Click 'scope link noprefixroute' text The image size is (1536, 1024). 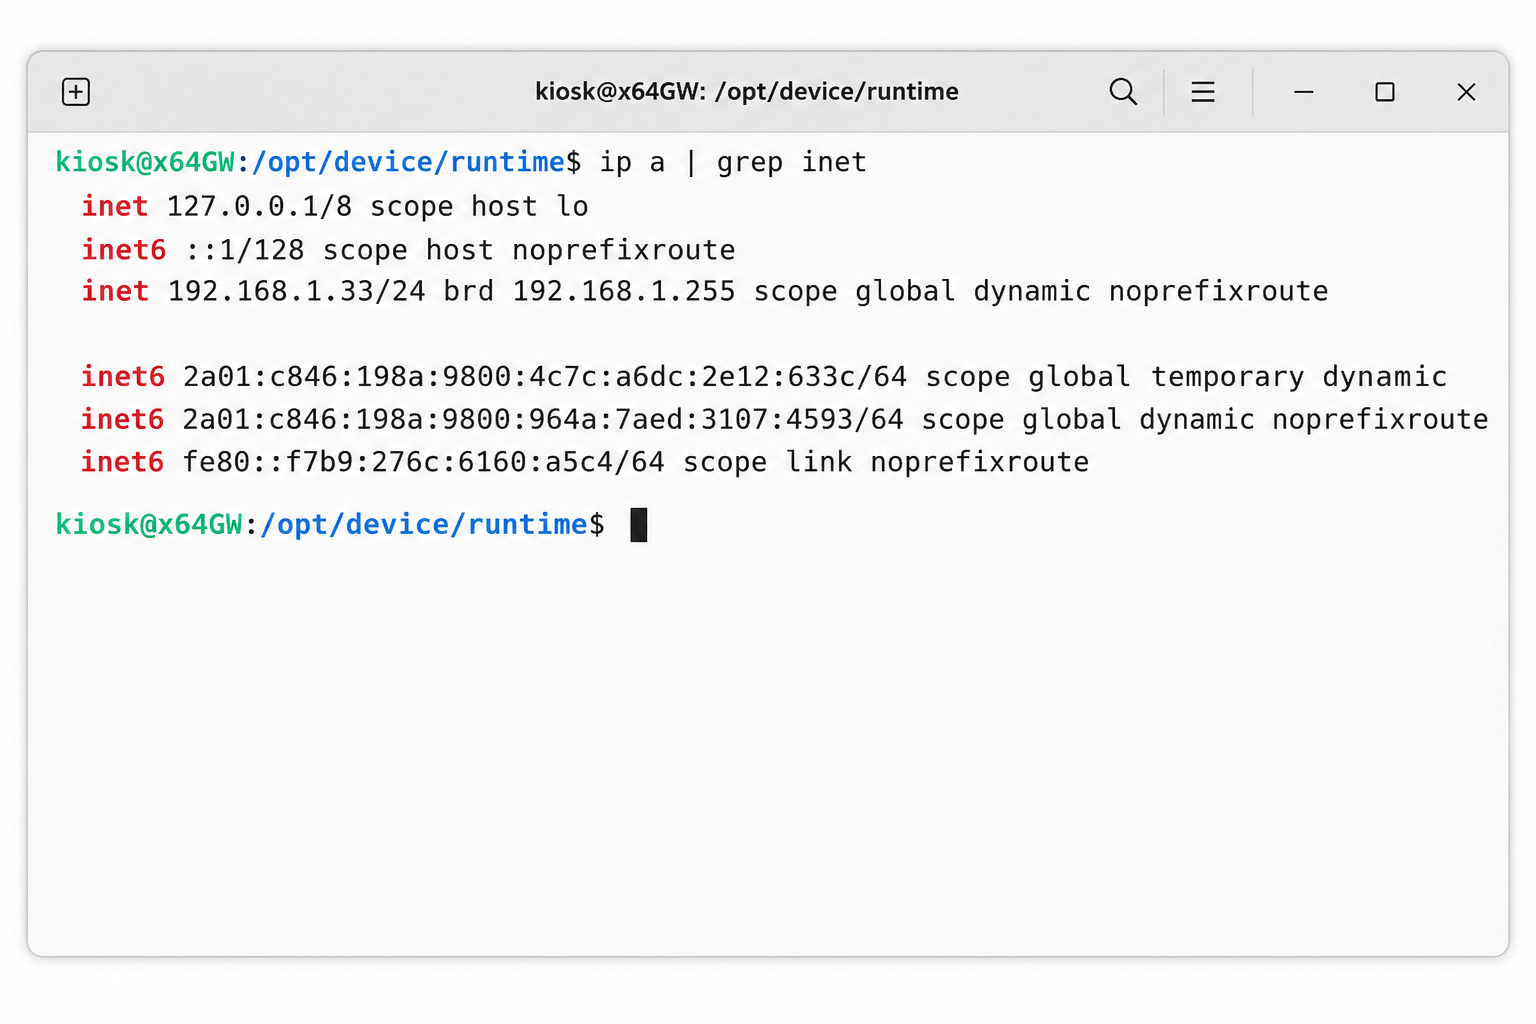point(886,462)
